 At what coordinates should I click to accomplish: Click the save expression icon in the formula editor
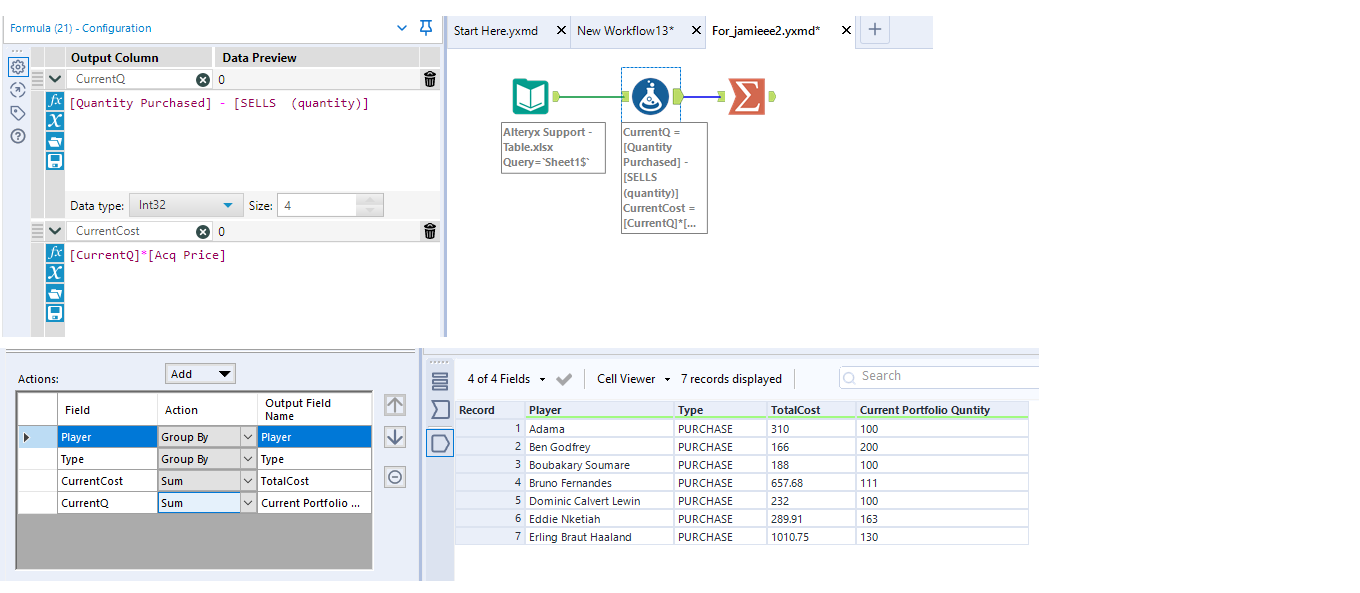pos(55,160)
